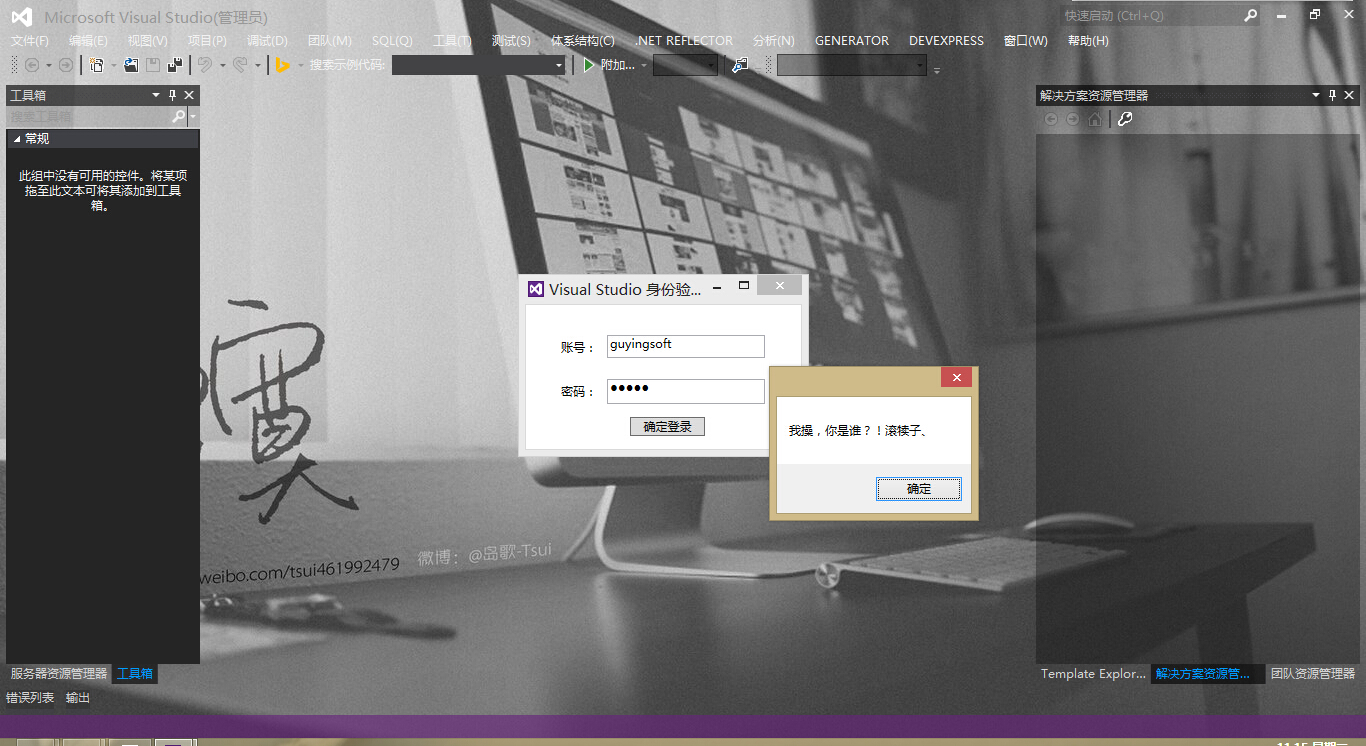Image resolution: width=1366 pixels, height=746 pixels.
Task: Switch to 服务器资源管理器 tab
Action: (x=59, y=674)
